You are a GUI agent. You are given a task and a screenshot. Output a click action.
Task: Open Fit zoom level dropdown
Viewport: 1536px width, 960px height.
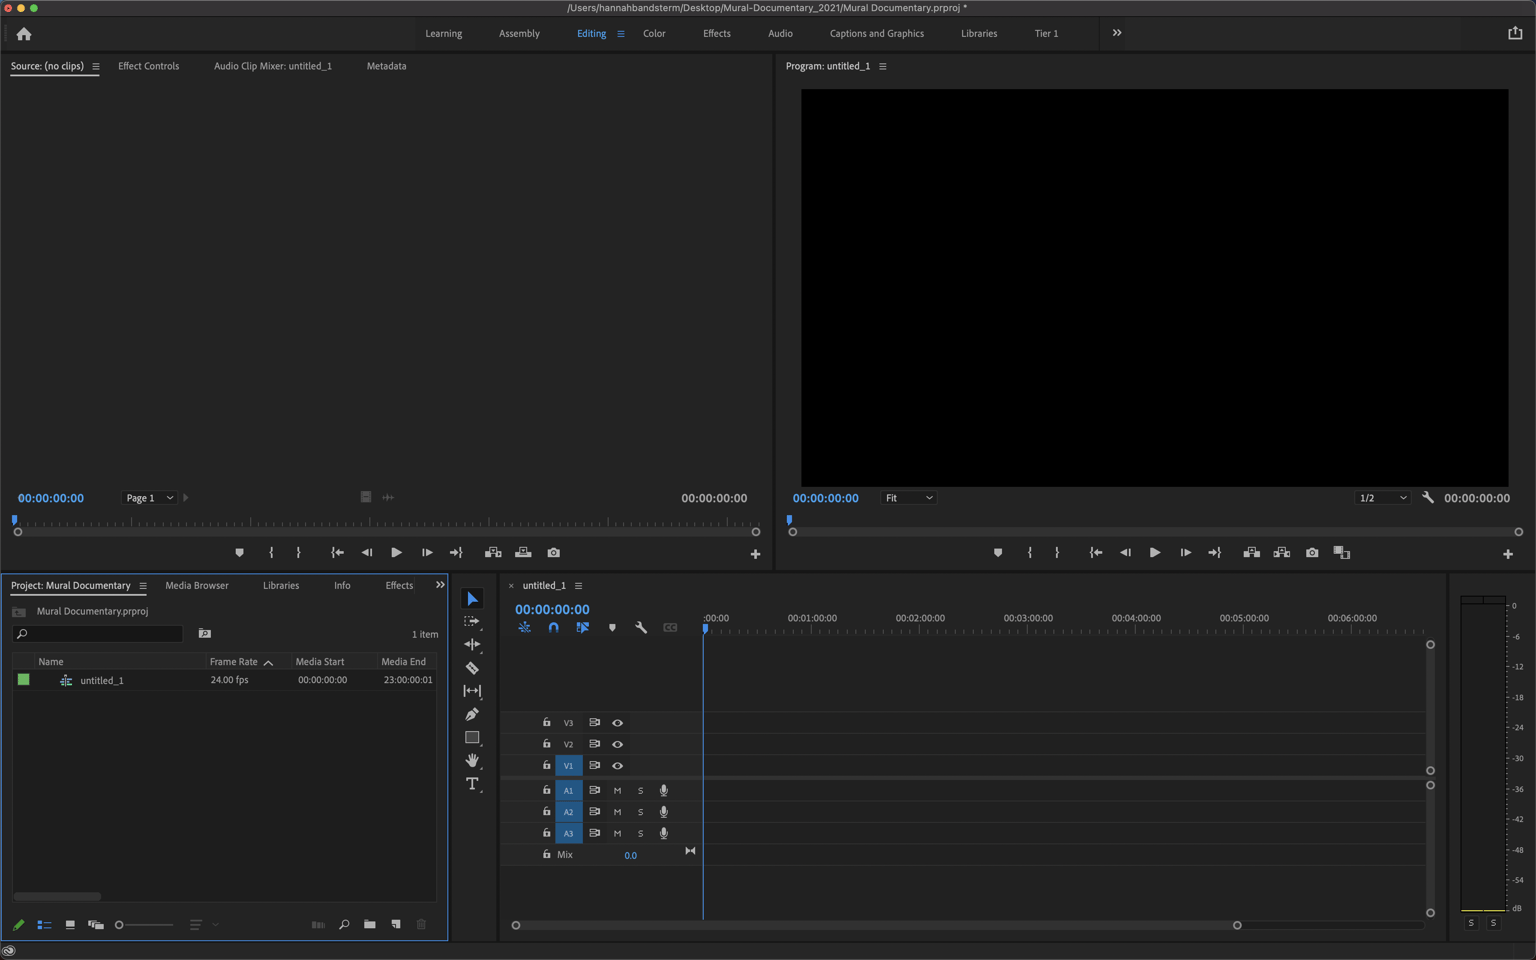coord(908,498)
